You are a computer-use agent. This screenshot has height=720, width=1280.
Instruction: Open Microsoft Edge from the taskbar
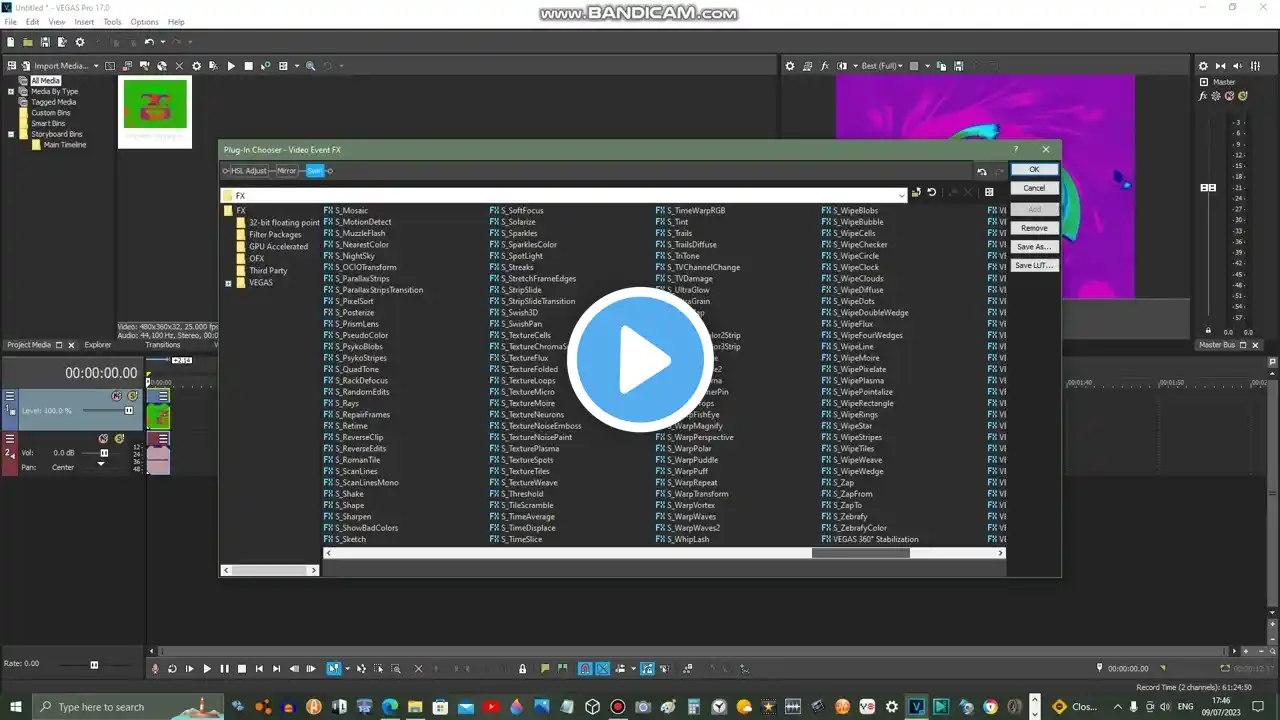390,707
